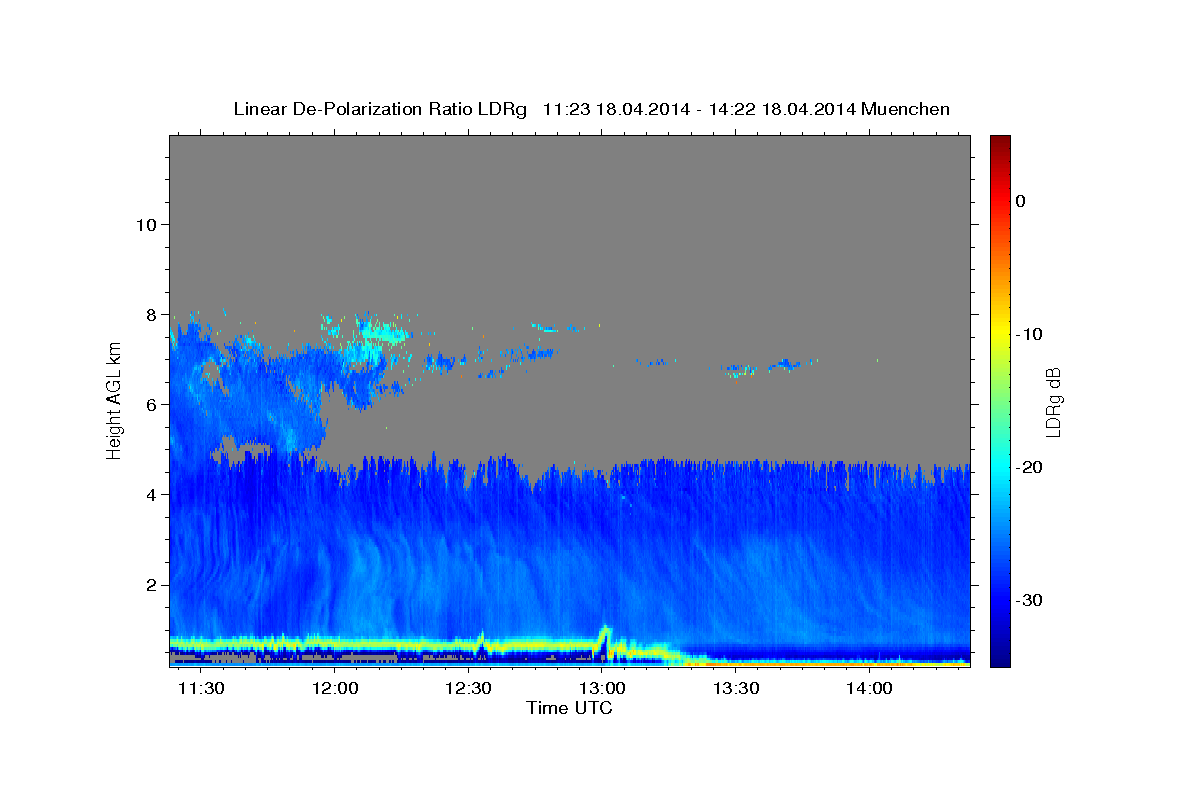Click the 14:00 time tick label

[869, 689]
